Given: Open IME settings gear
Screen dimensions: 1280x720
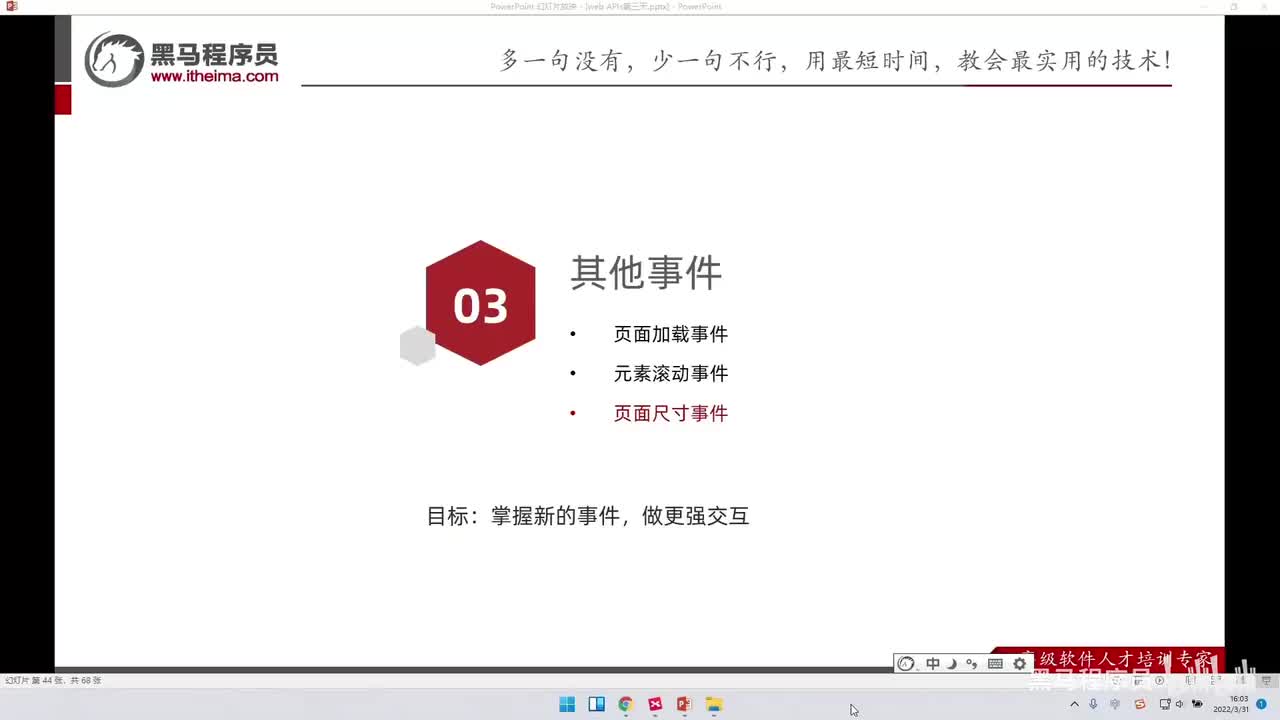Looking at the screenshot, I should [x=1019, y=663].
